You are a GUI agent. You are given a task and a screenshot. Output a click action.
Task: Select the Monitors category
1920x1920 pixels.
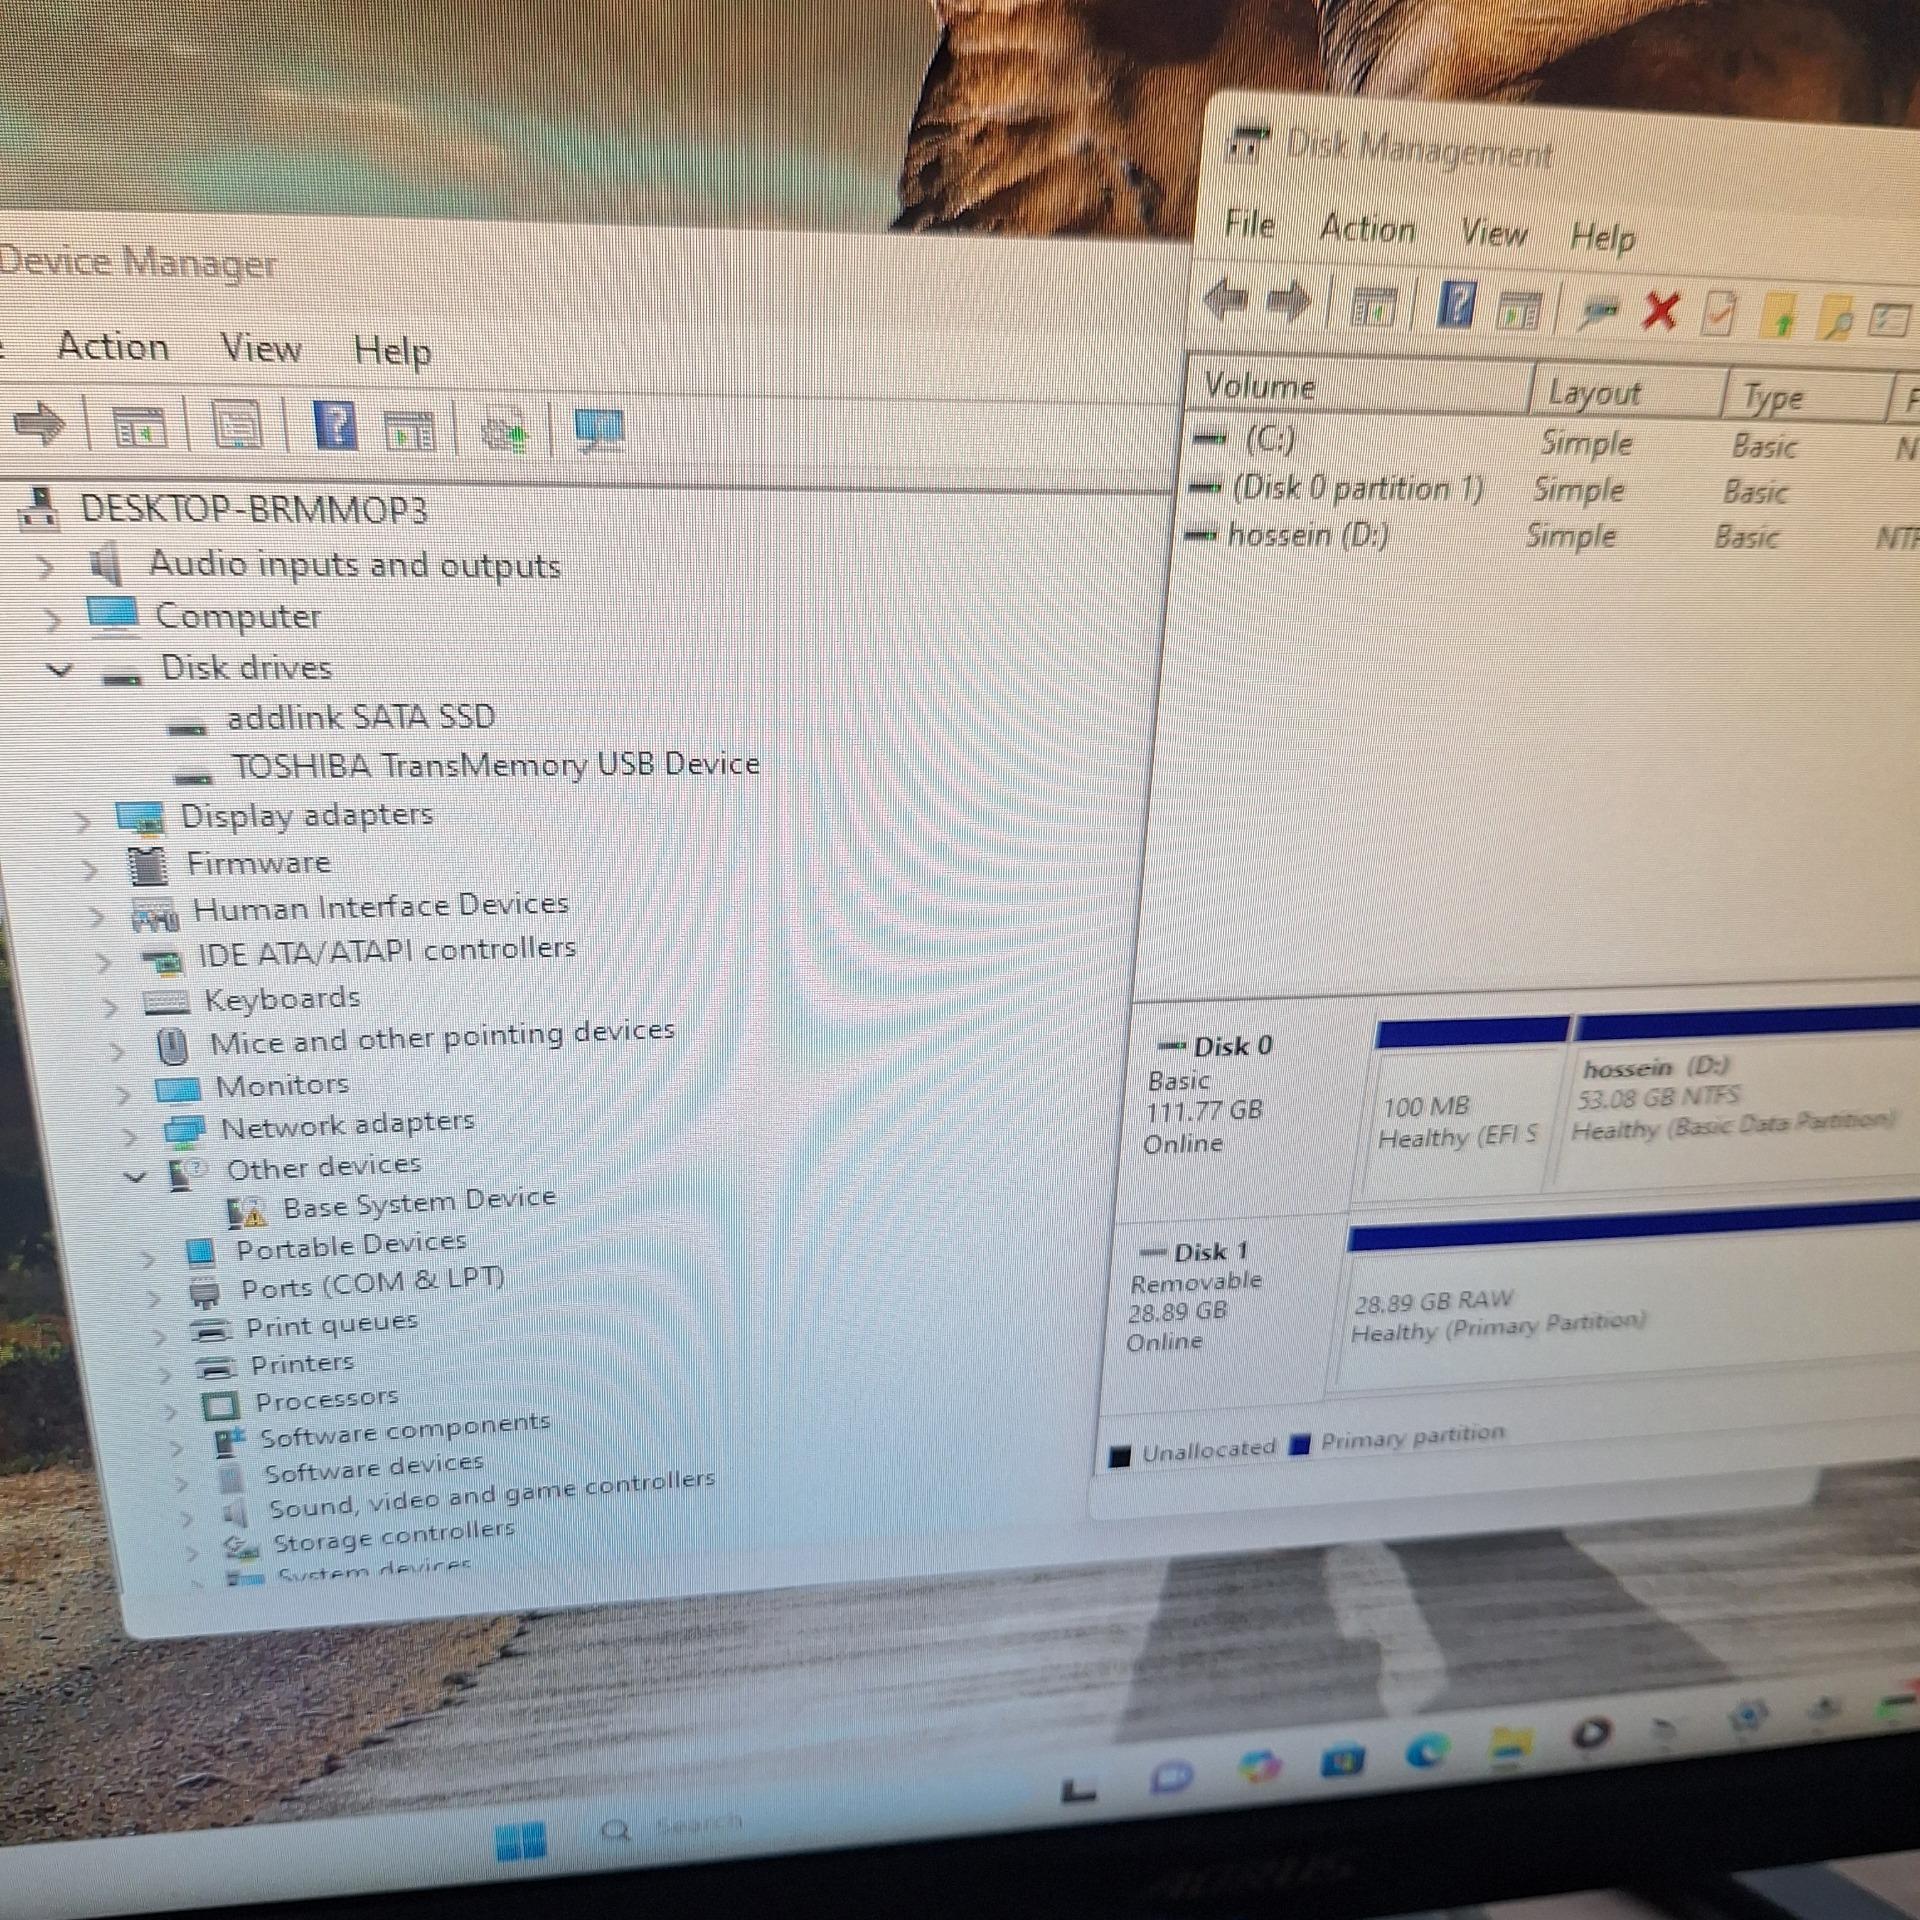[x=282, y=1086]
